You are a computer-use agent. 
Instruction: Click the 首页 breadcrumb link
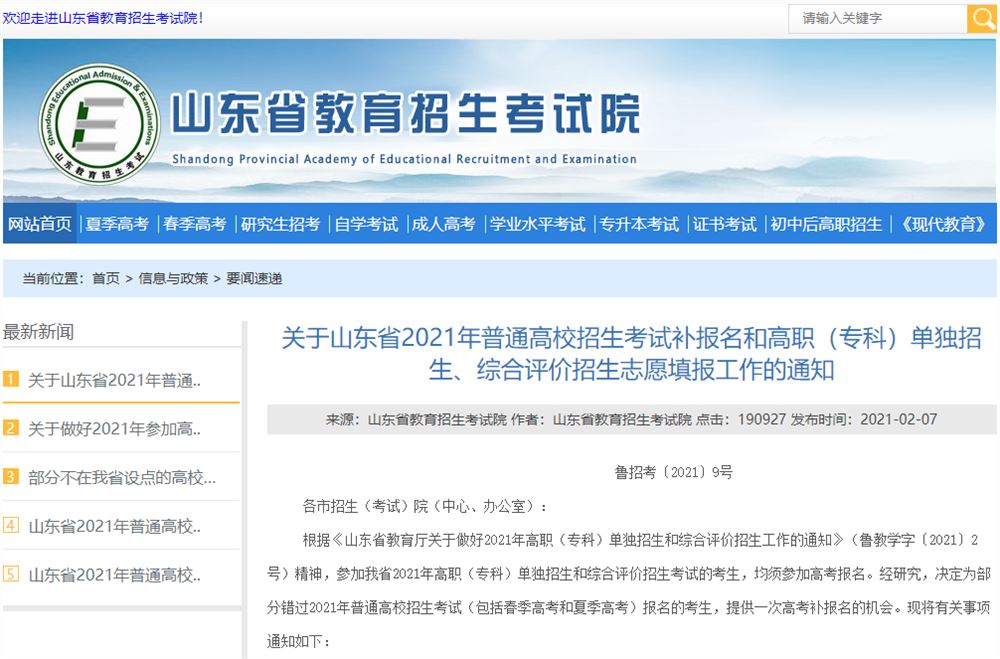pyautogui.click(x=106, y=278)
